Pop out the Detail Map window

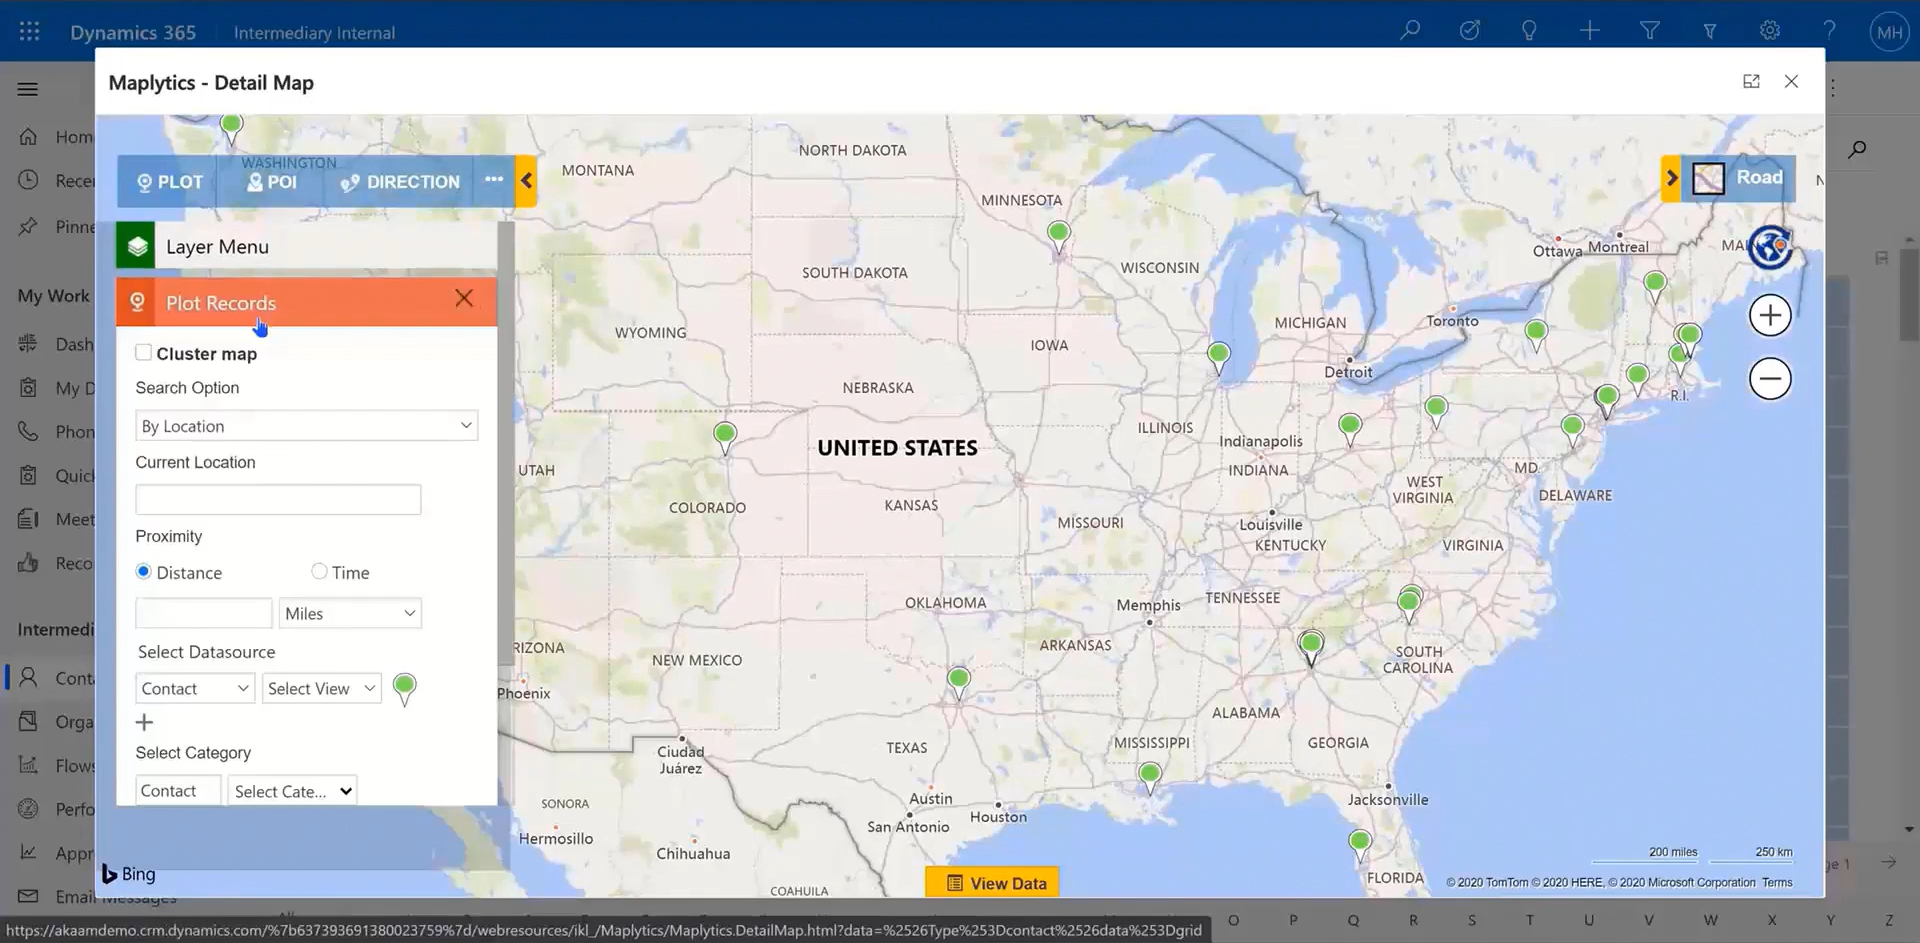click(x=1751, y=82)
